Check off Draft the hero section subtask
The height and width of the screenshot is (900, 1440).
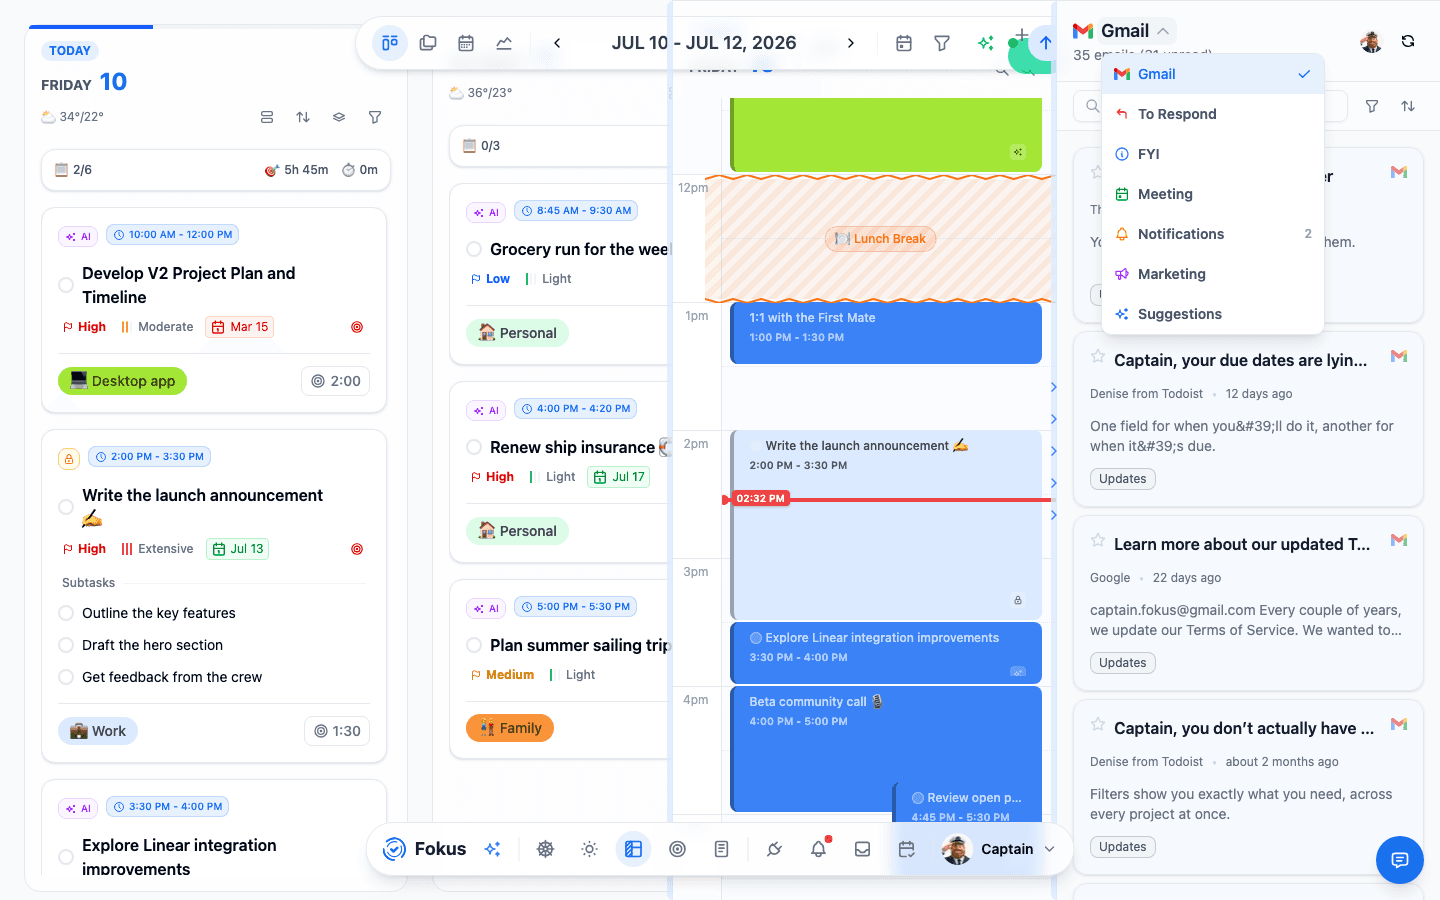pos(66,645)
